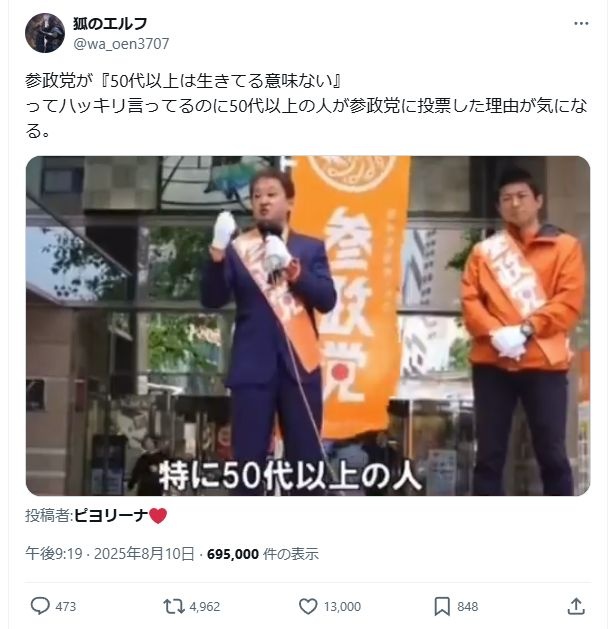Open the video poster ピヨリーナ link
Screen dimensions: 610x629
110,515
